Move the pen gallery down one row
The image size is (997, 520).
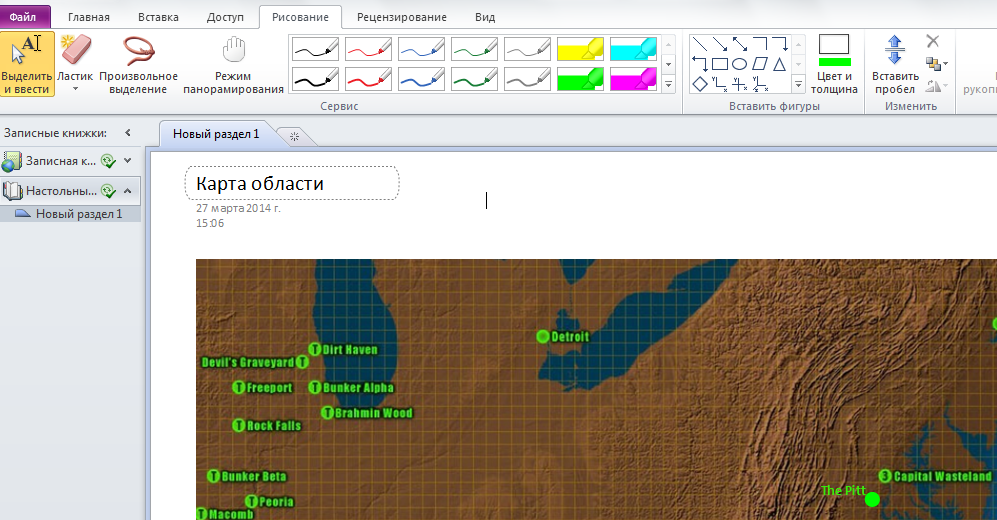coord(668,64)
